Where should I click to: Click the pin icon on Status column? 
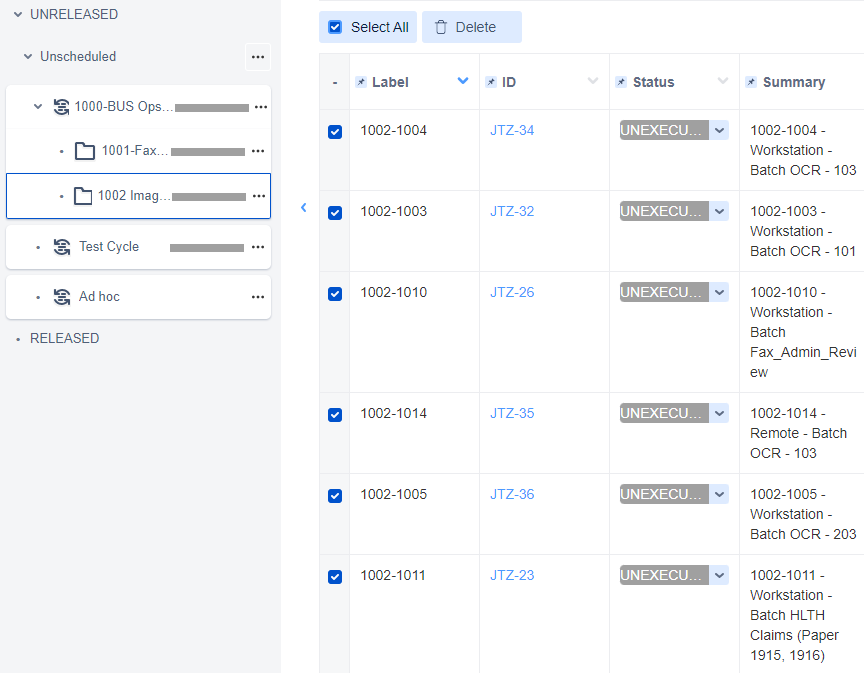621,82
